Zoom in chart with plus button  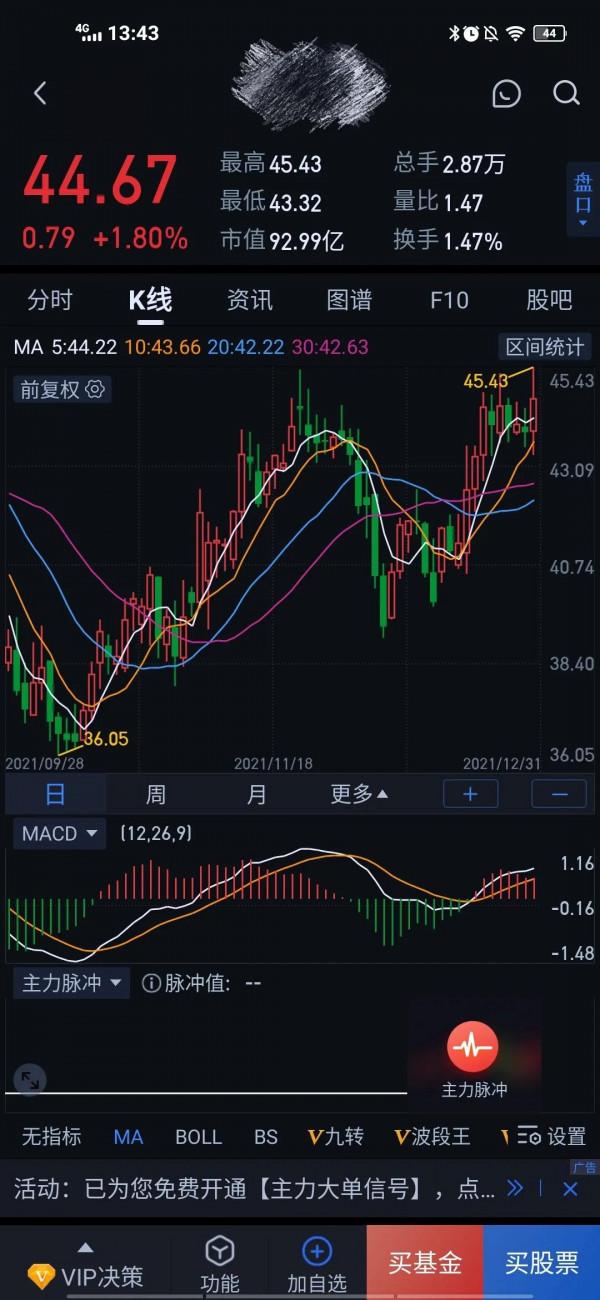(x=470, y=794)
